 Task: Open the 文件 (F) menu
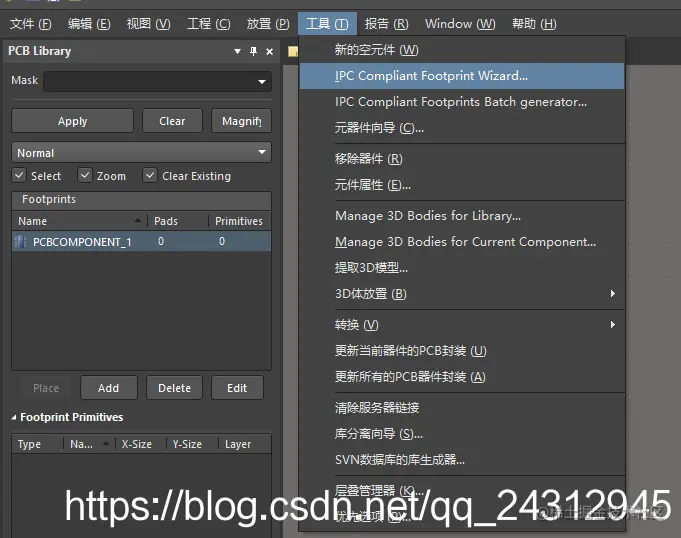(x=30, y=23)
